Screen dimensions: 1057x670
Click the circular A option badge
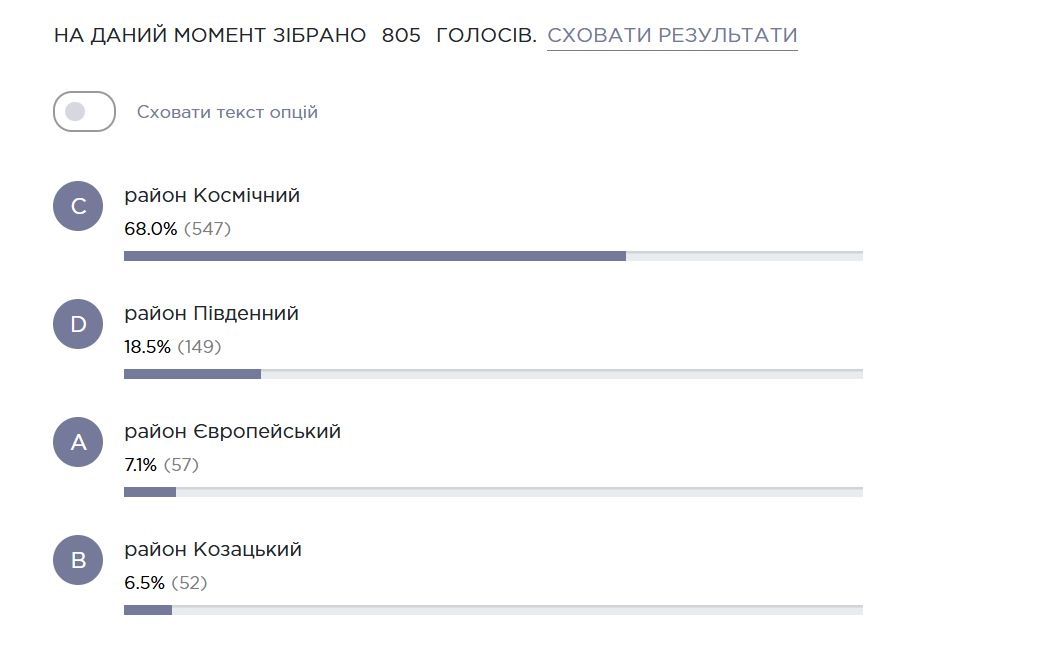(x=78, y=442)
